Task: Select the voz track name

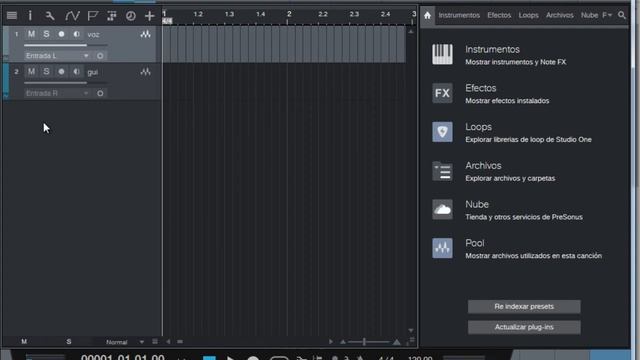Action: [x=93, y=35]
